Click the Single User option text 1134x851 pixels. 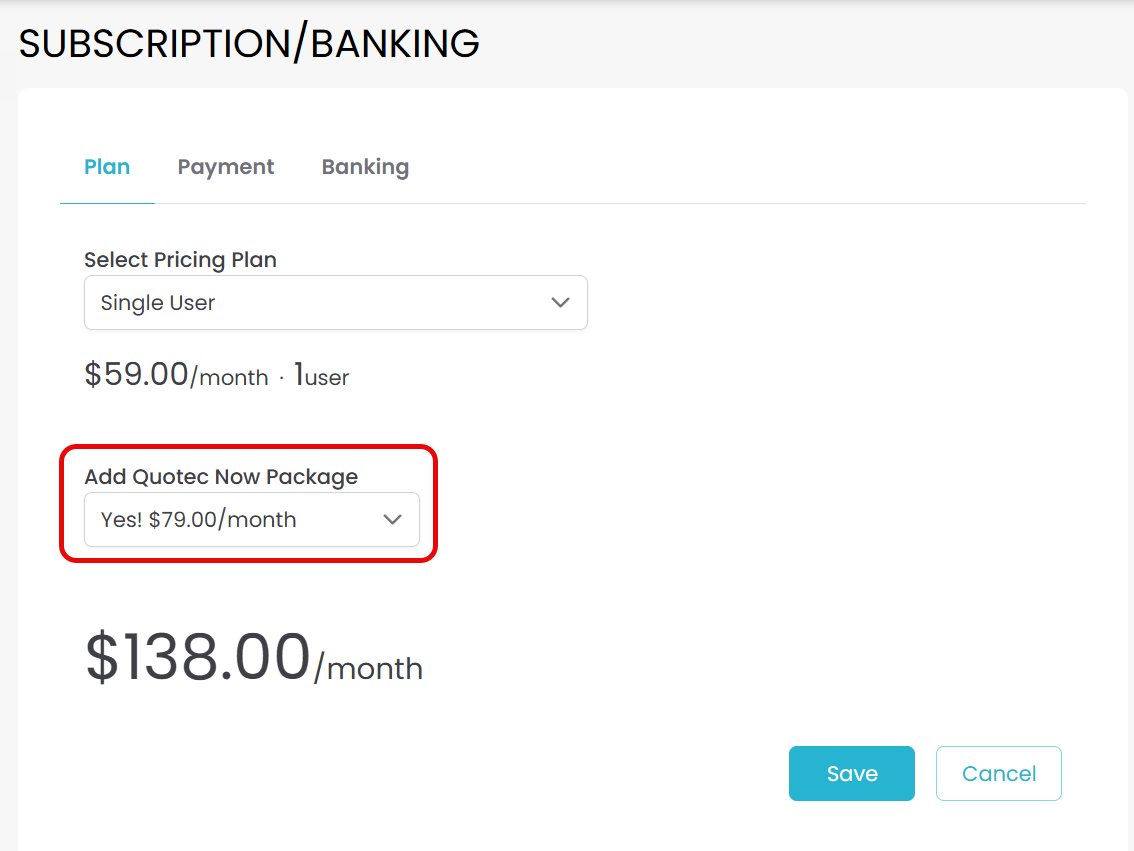coord(158,303)
